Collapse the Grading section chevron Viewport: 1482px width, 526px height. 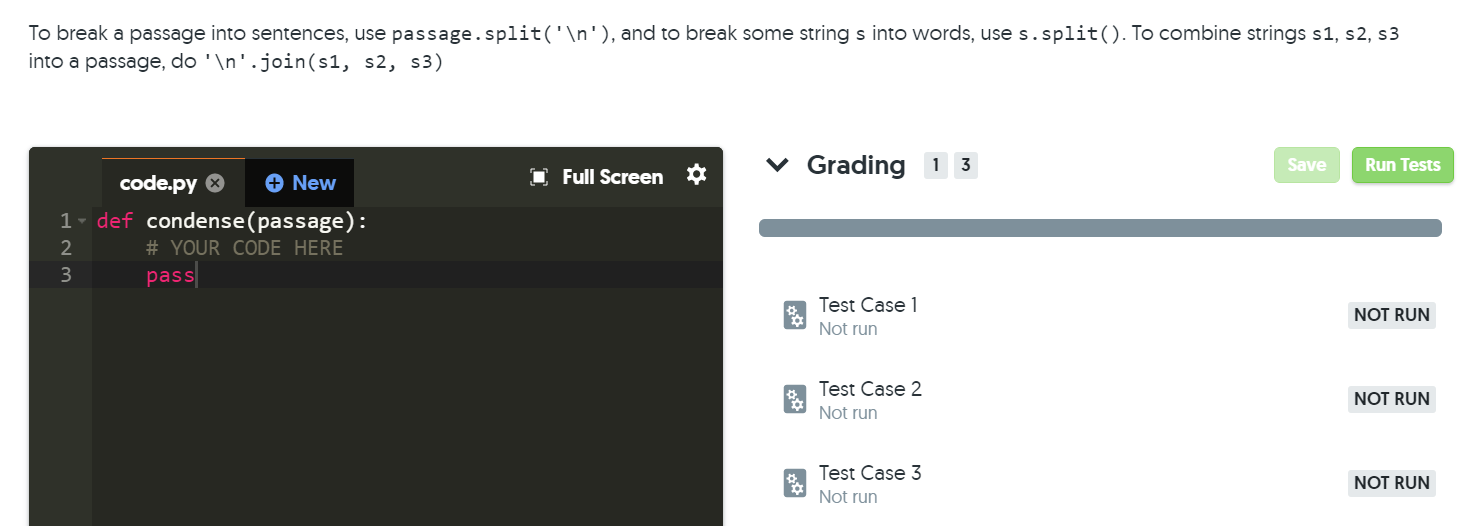(777, 165)
